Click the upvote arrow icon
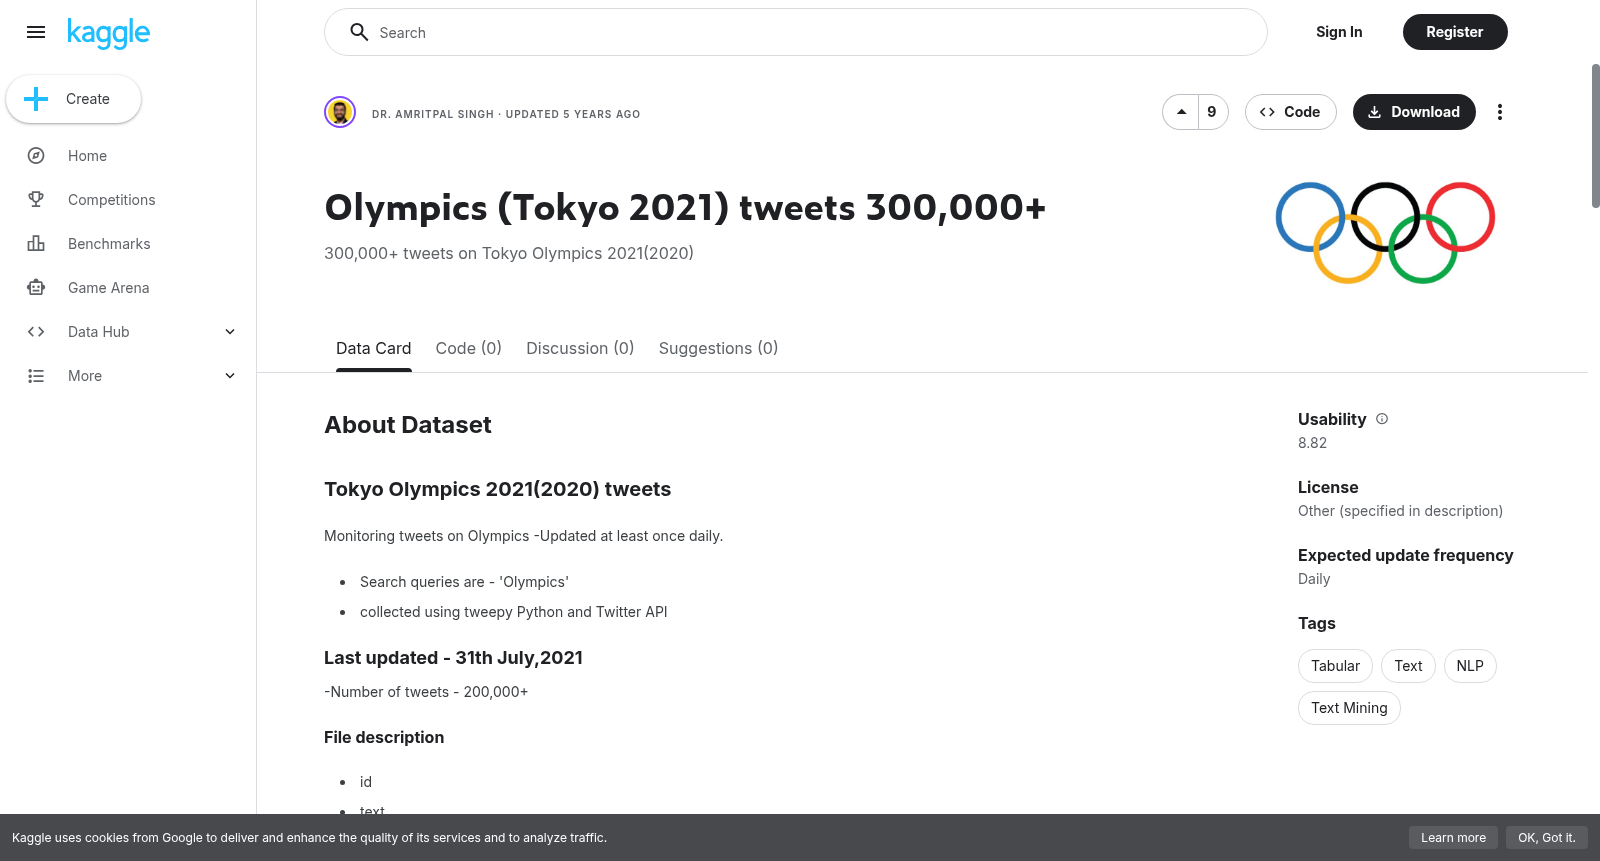 1181,112
